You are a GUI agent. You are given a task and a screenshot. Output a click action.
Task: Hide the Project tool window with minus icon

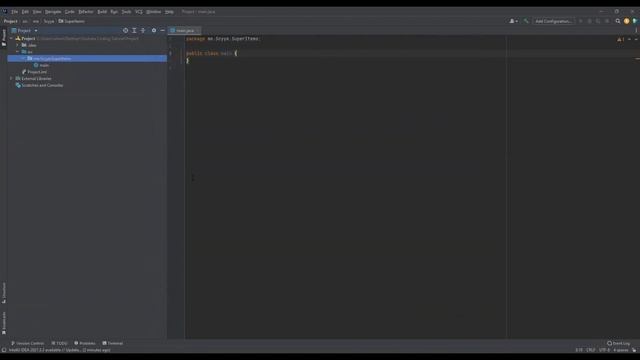pyautogui.click(x=162, y=31)
